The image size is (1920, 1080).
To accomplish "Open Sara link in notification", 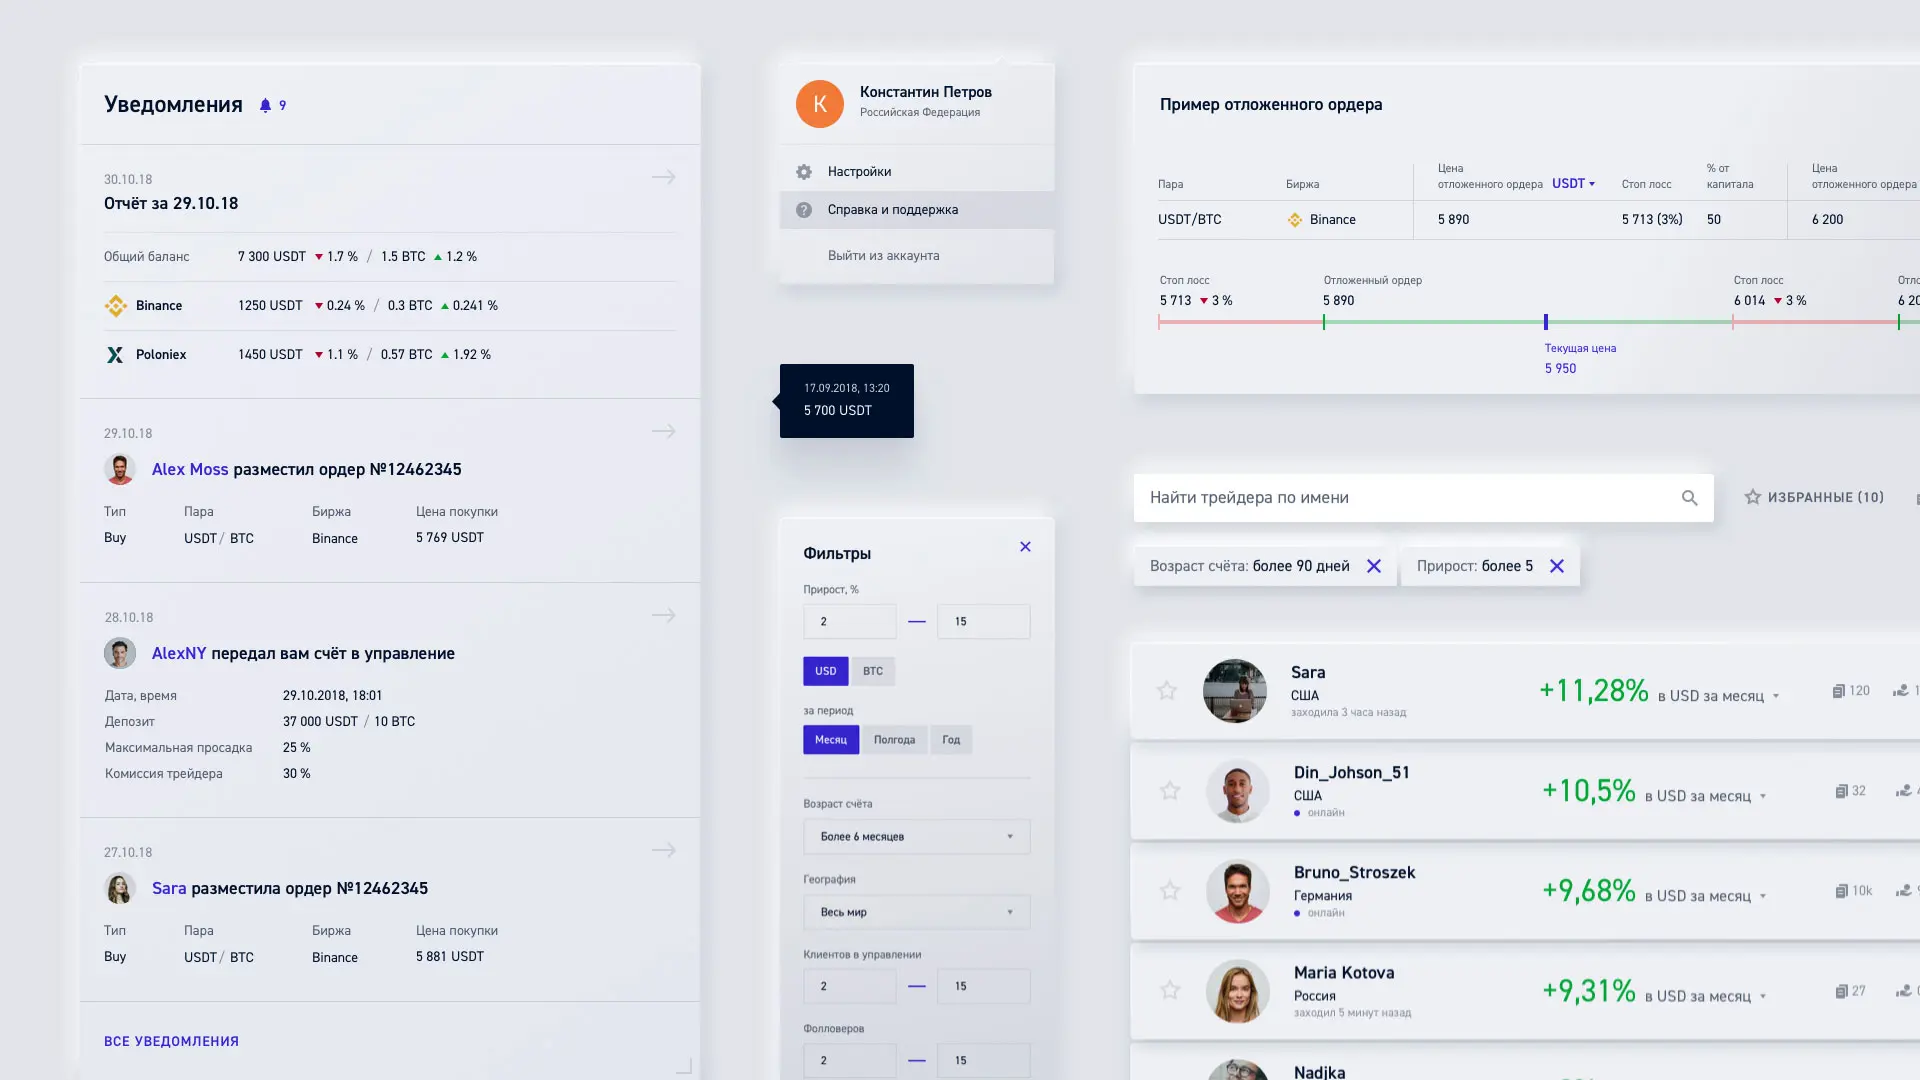I will (169, 888).
